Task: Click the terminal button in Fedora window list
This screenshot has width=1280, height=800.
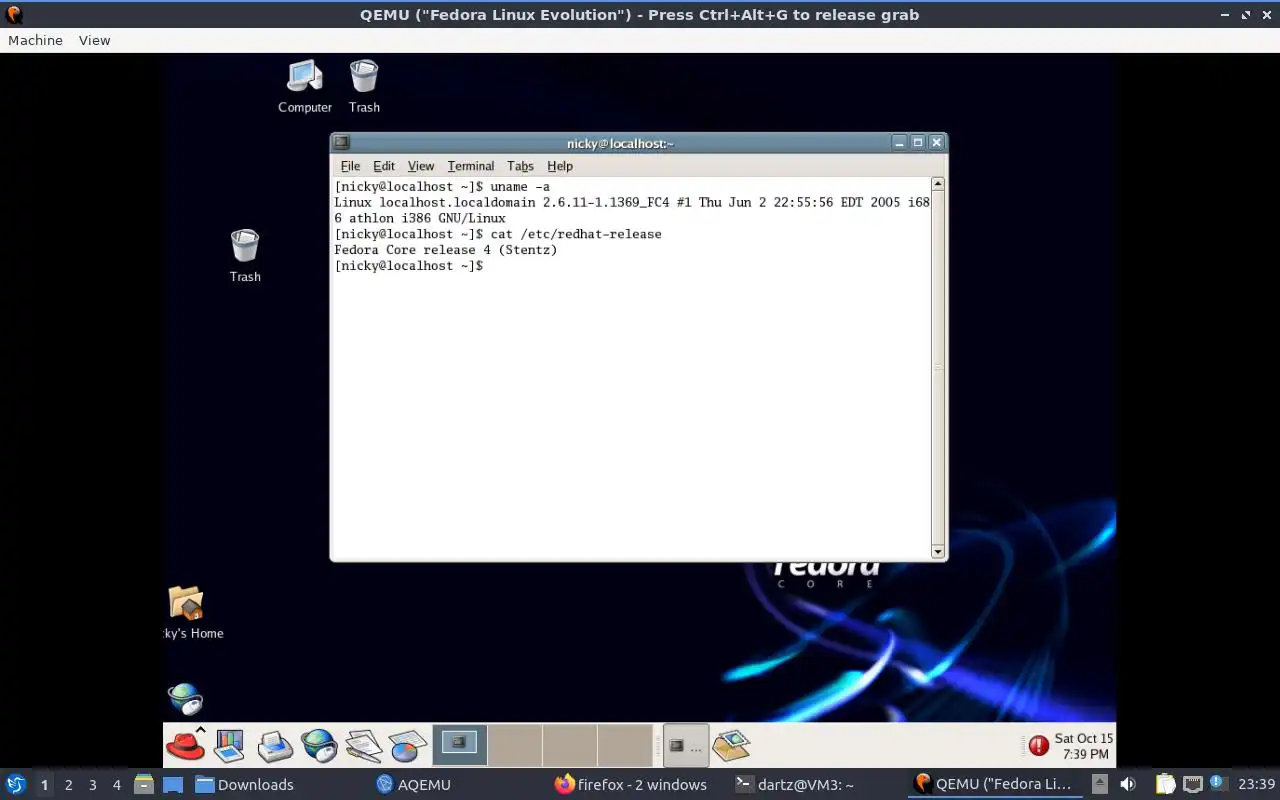Action: 686,746
